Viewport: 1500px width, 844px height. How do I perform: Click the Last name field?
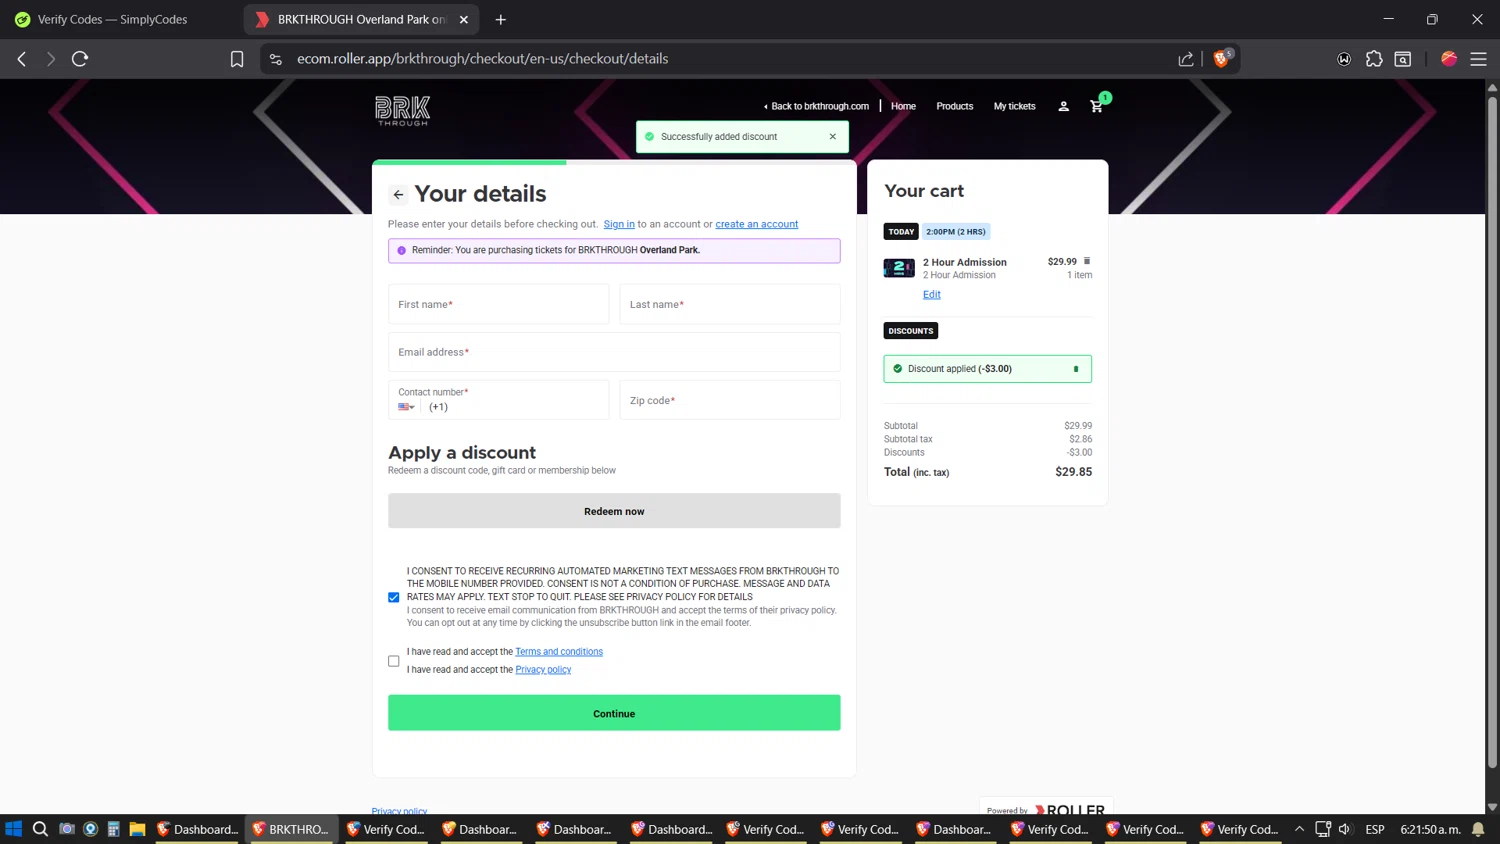click(730, 304)
